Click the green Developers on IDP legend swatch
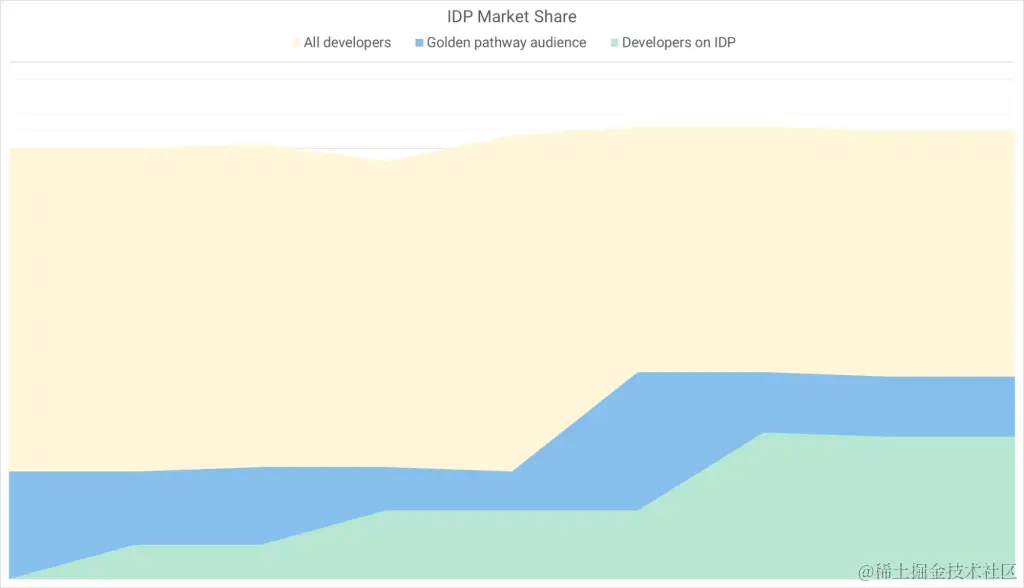 [x=615, y=43]
